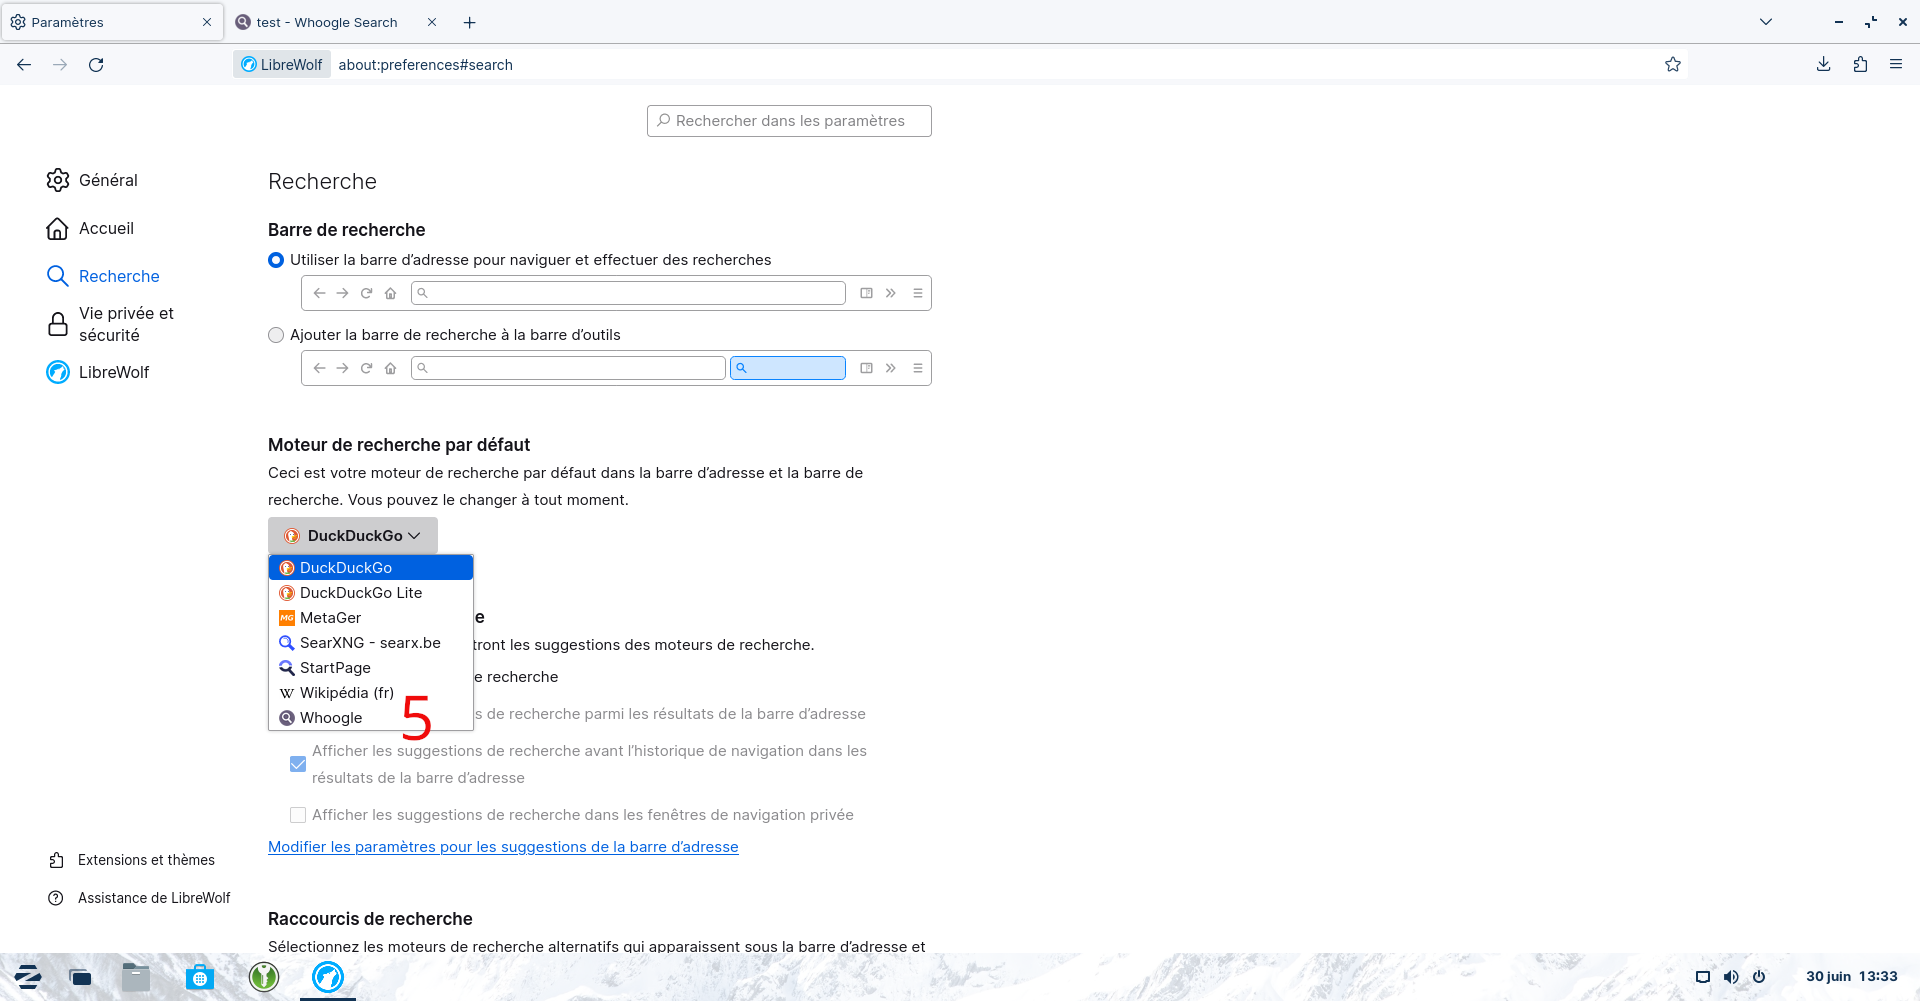The height and width of the screenshot is (1001, 1920).
Task: Enable suggestions in private browsing windows
Action: tap(298, 815)
